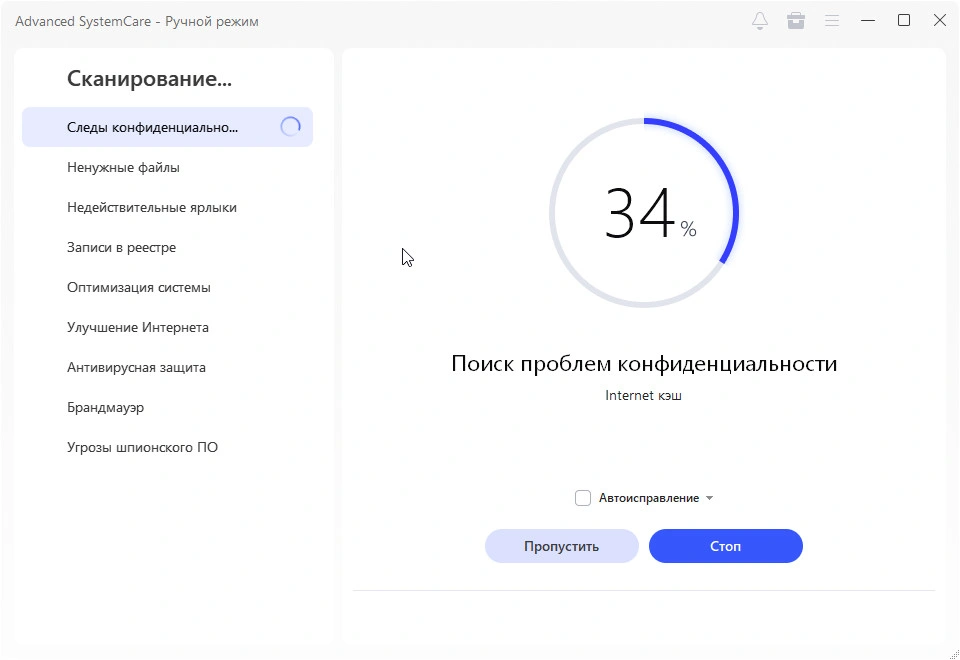
Task: Open the hamburger menu icon
Action: click(831, 21)
